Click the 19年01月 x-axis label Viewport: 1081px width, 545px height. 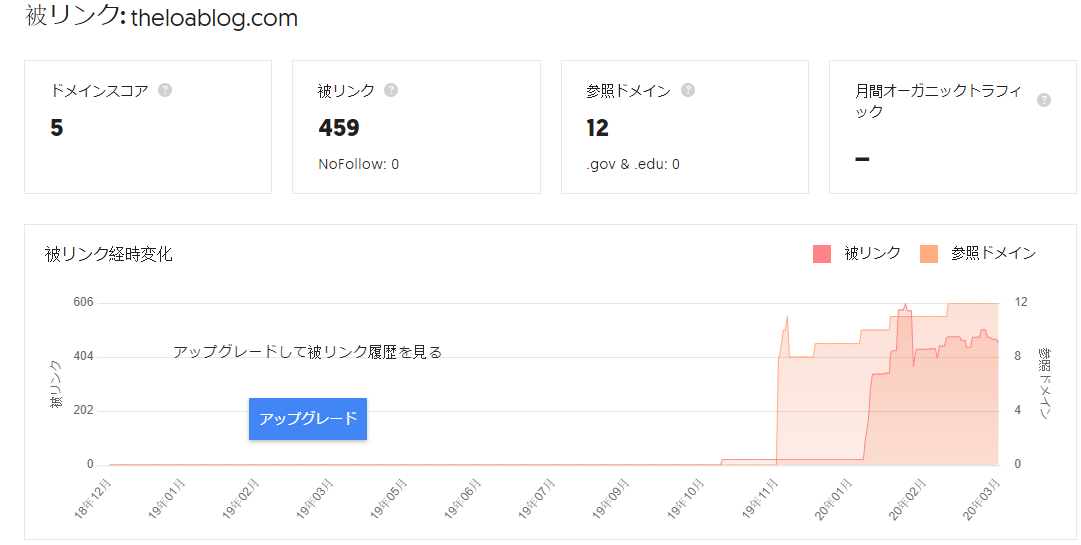tap(168, 499)
